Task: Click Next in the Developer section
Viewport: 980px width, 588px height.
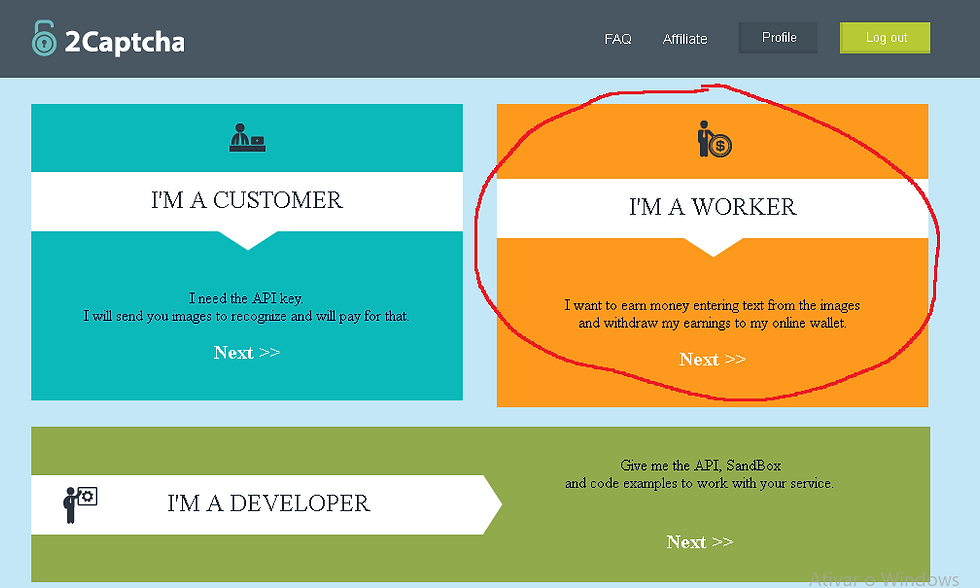Action: click(x=699, y=542)
